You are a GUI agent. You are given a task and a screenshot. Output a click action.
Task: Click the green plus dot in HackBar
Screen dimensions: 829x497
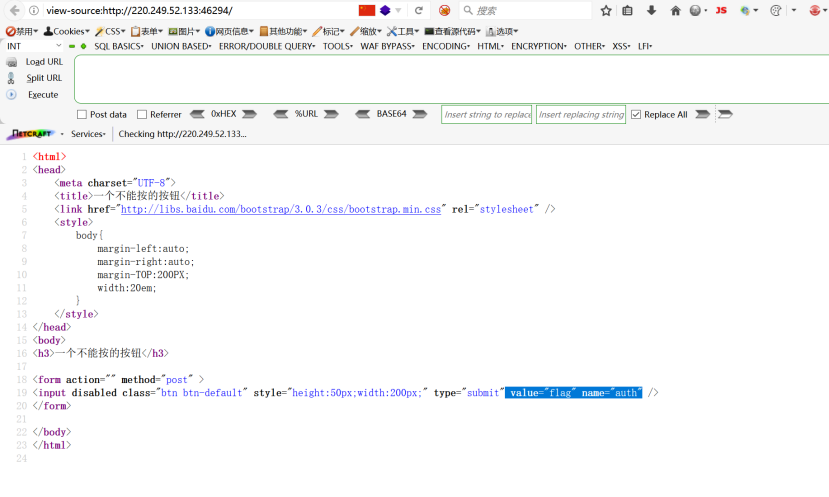point(84,46)
